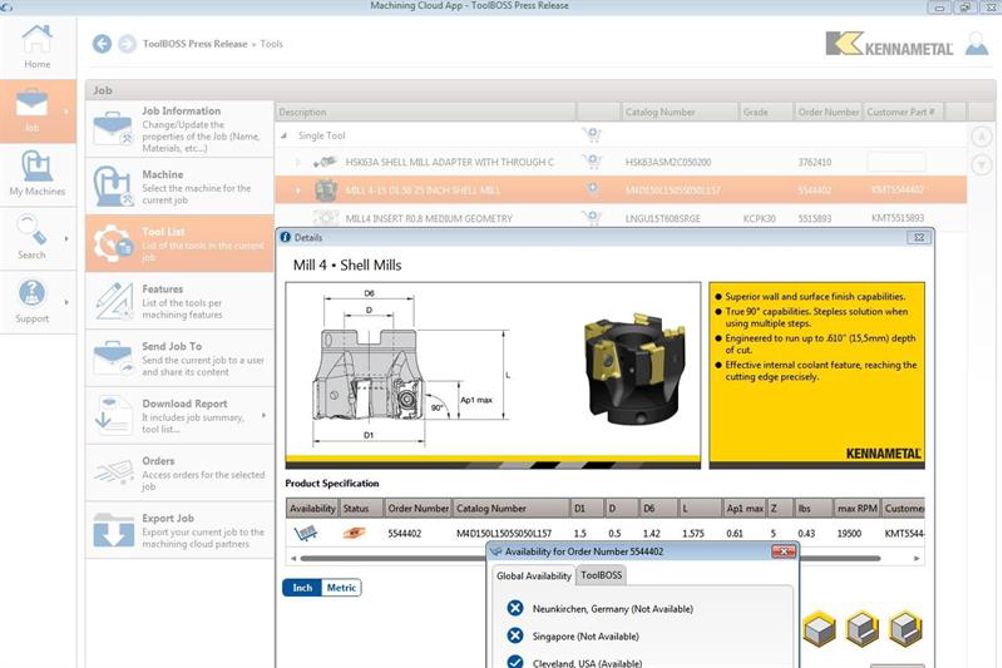The height and width of the screenshot is (668, 1002).
Task: Click the Kennametal logo in the header
Action: [889, 44]
